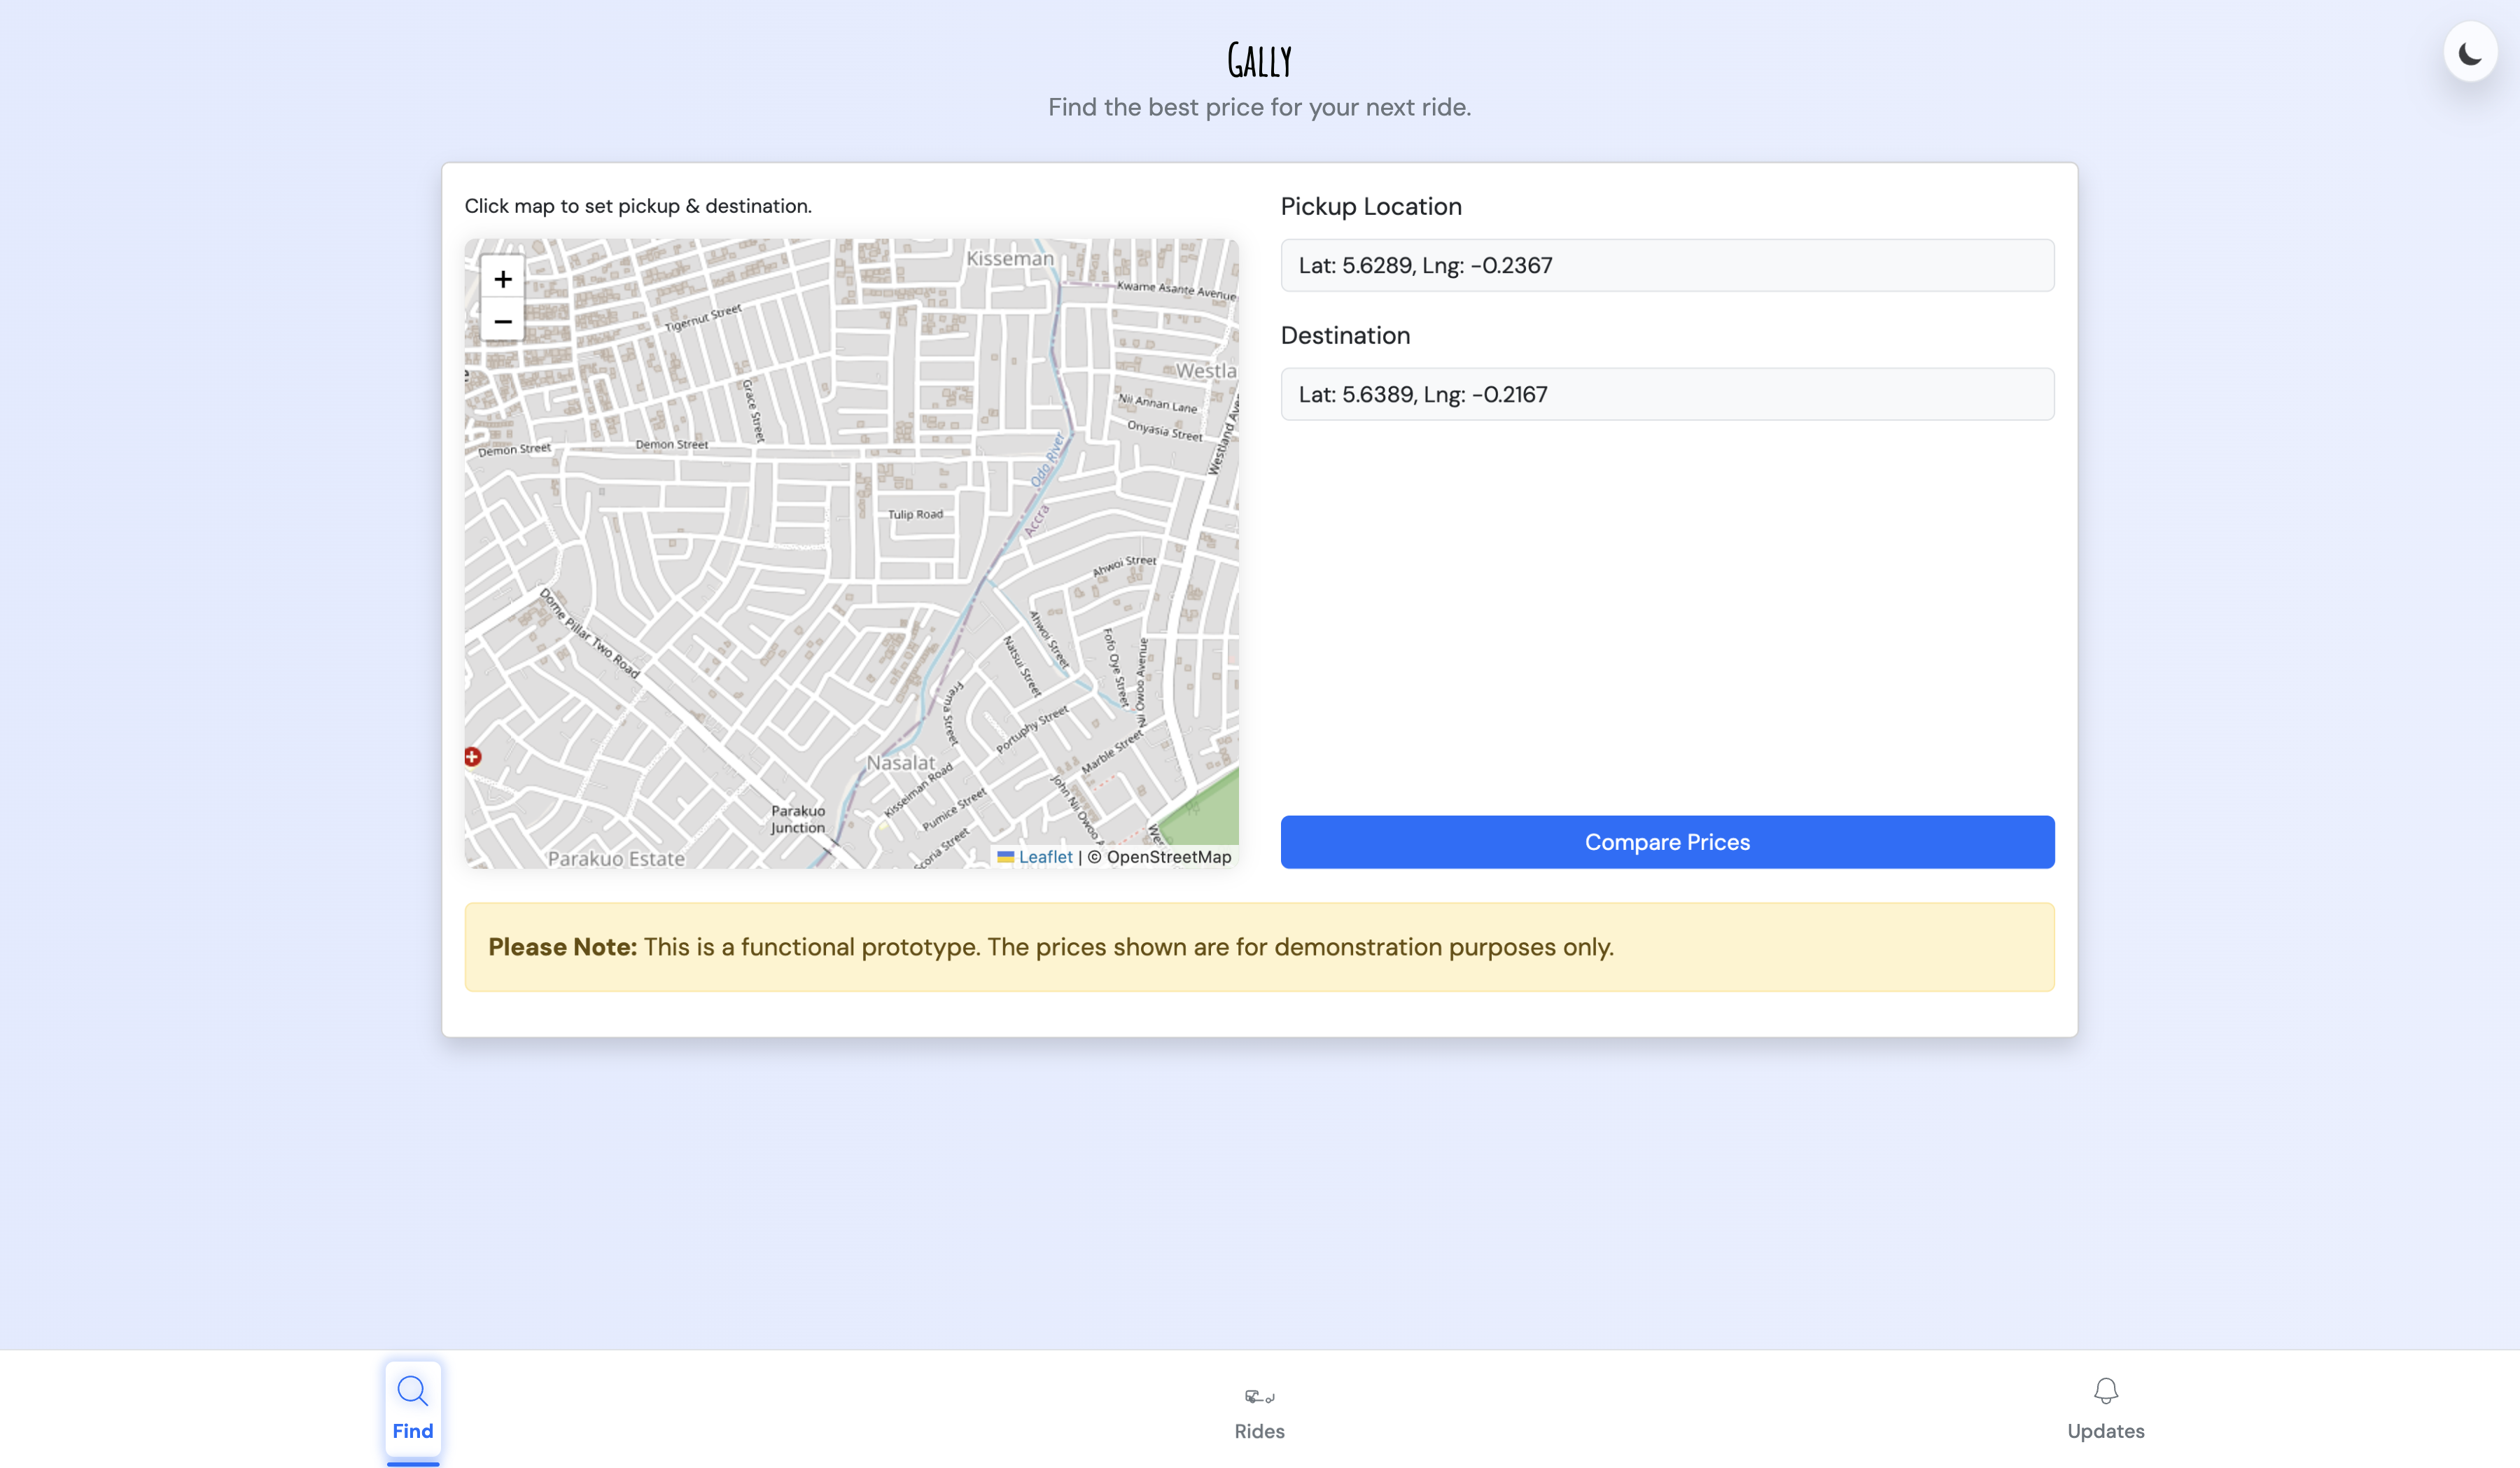Zoom out on the map

click(x=502, y=321)
